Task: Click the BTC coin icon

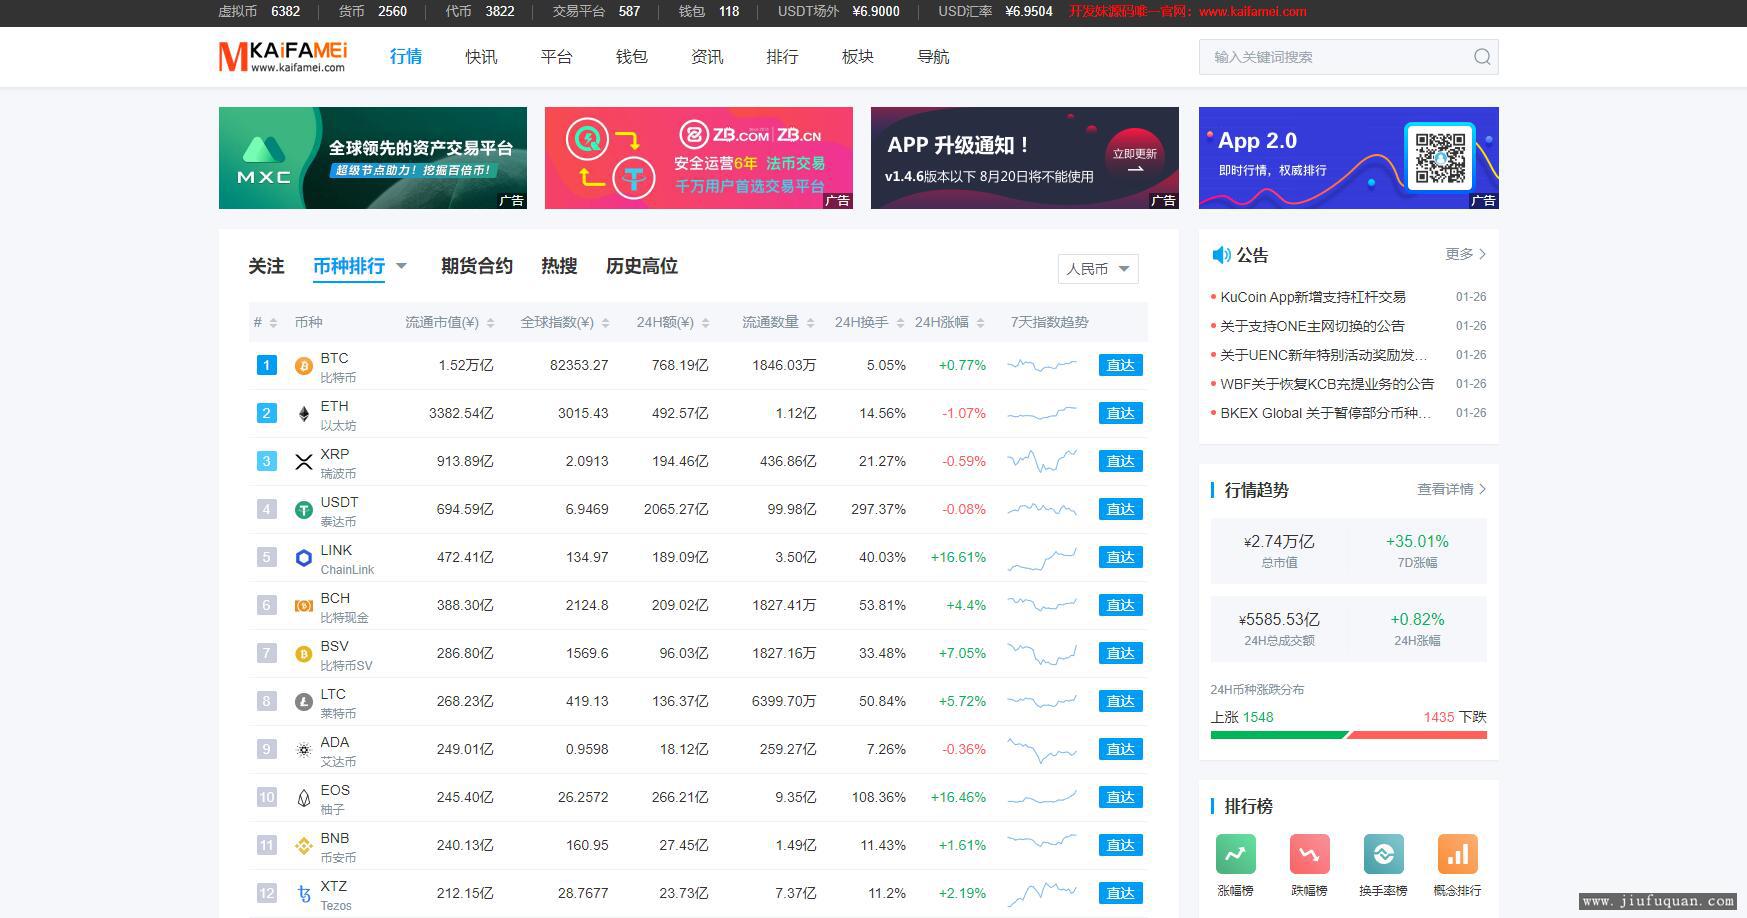Action: pyautogui.click(x=304, y=367)
